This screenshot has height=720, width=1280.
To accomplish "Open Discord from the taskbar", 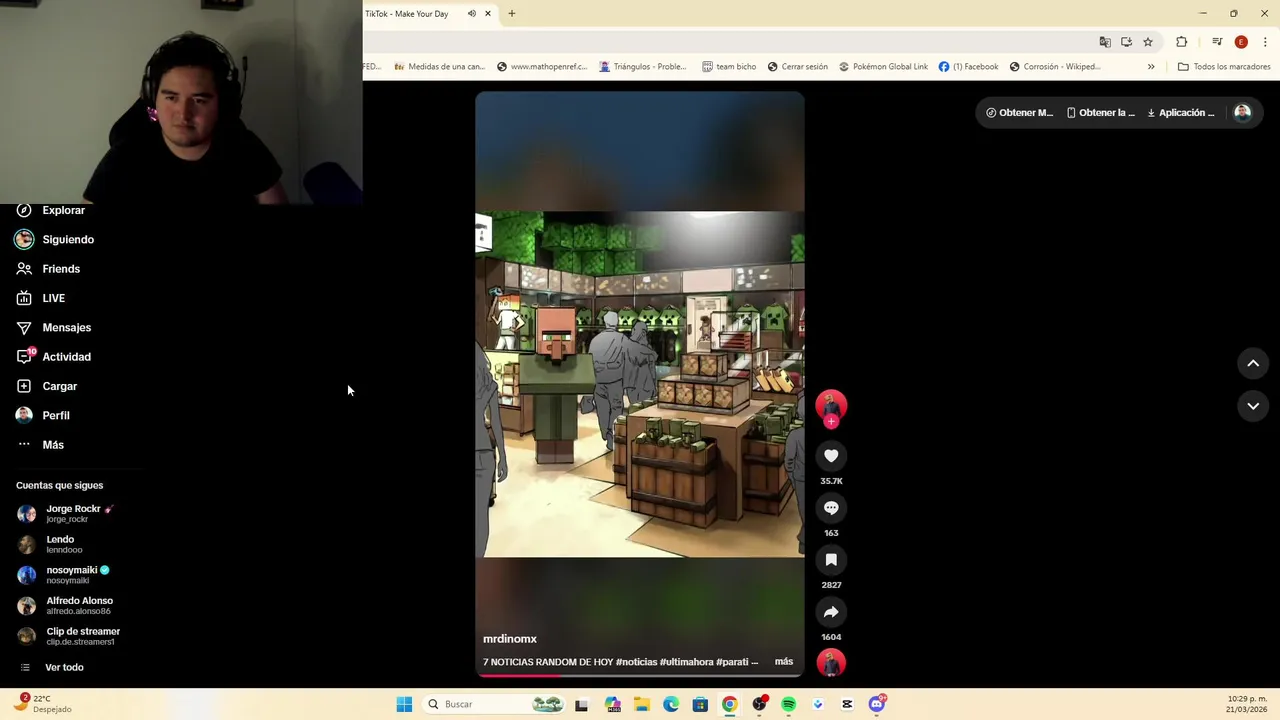I will pos(877,704).
